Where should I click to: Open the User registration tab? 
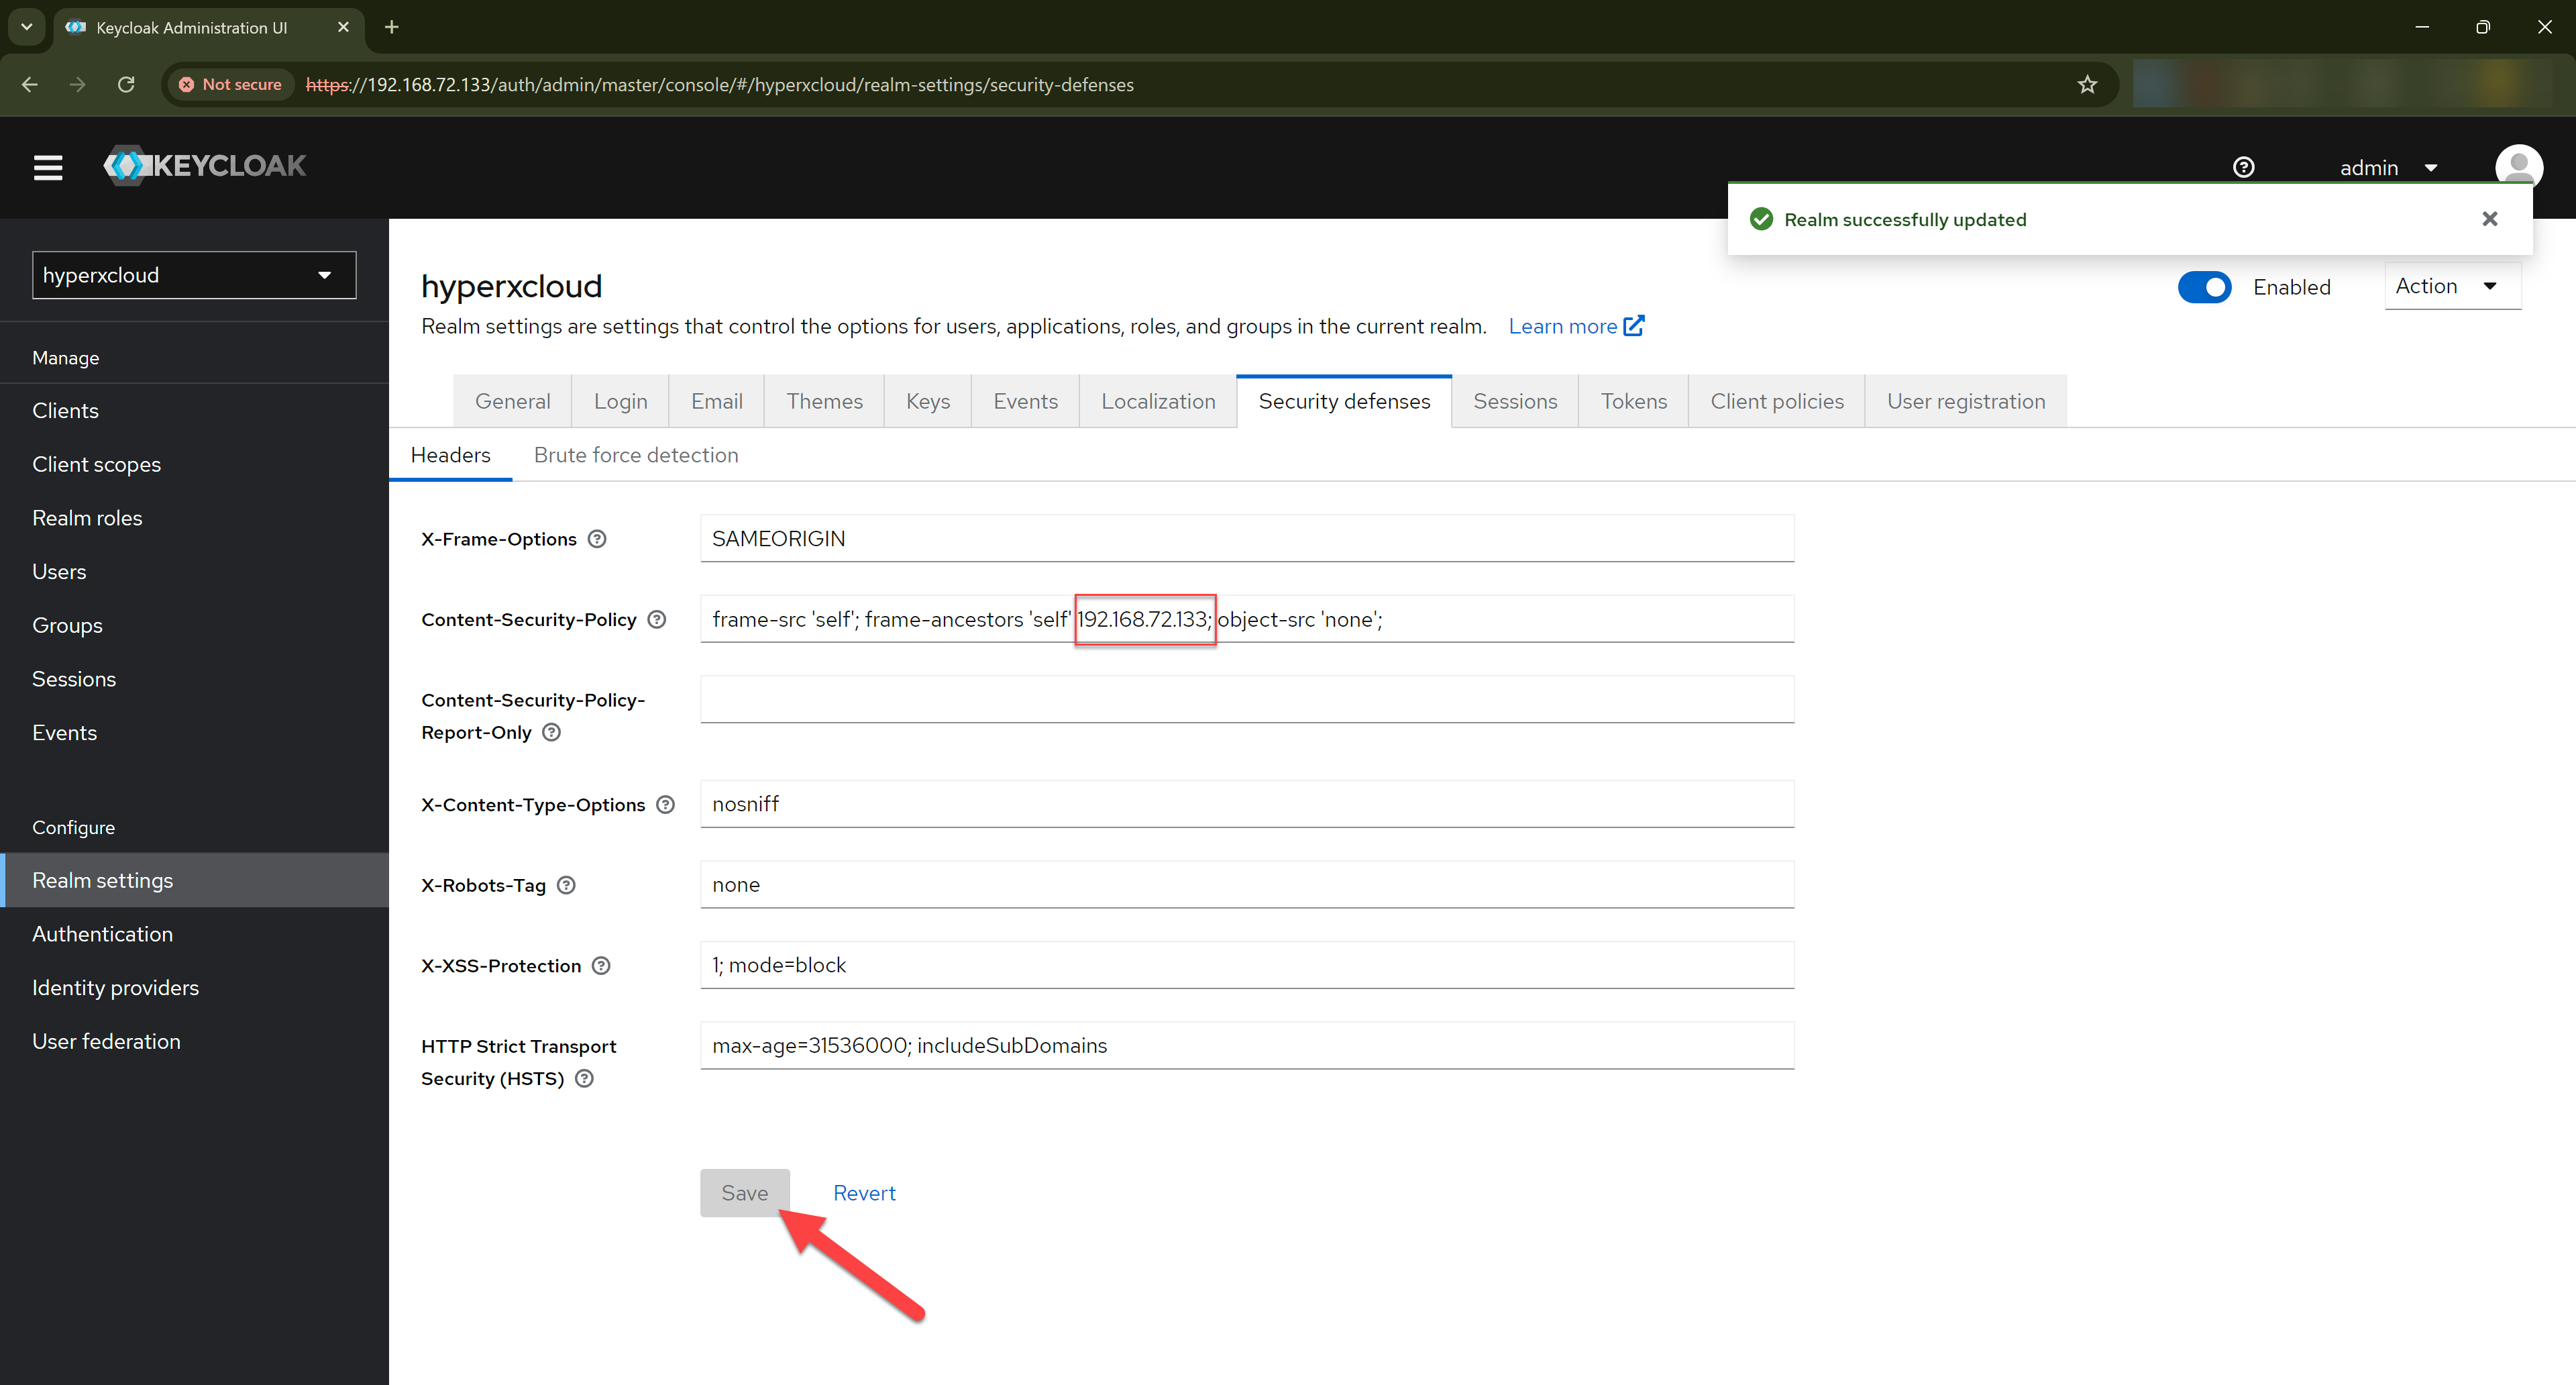tap(1966, 401)
